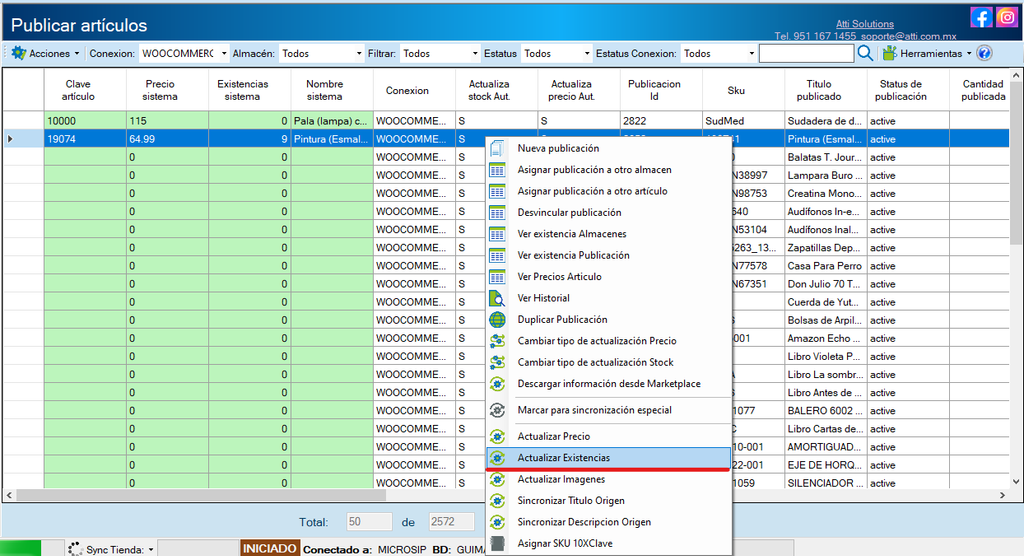
Task: Click the magnifier search icon
Action: click(865, 53)
